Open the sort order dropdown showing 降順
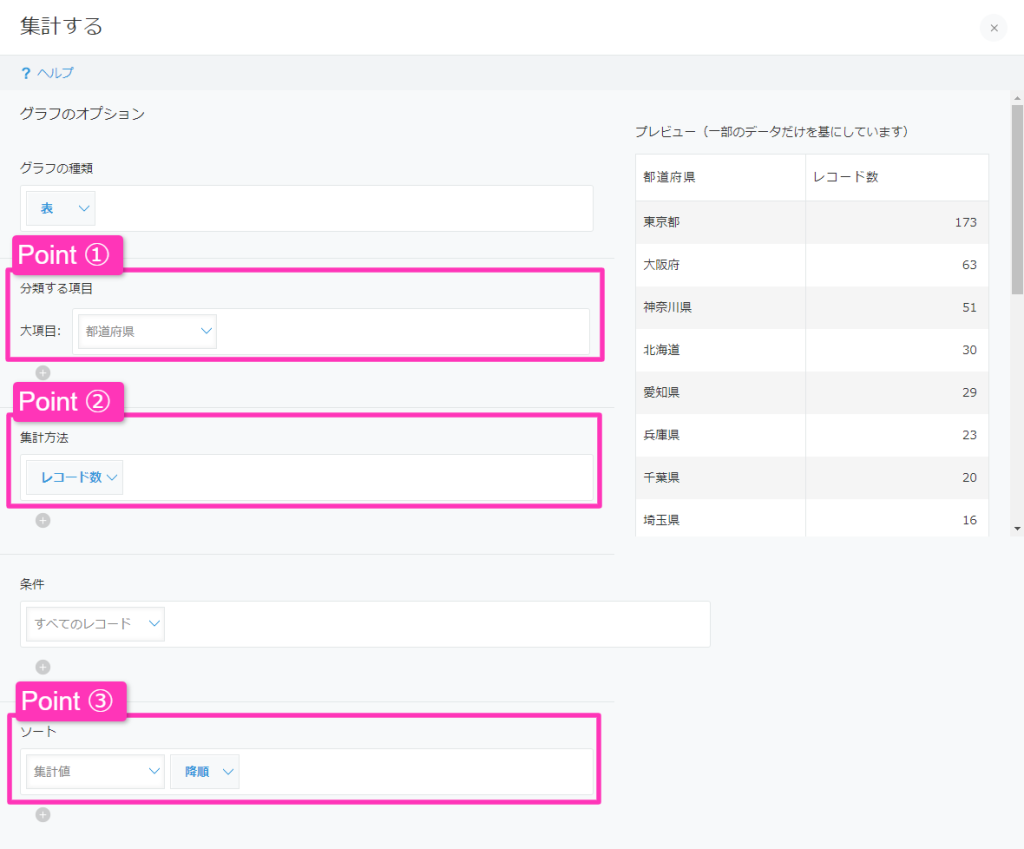 point(205,771)
